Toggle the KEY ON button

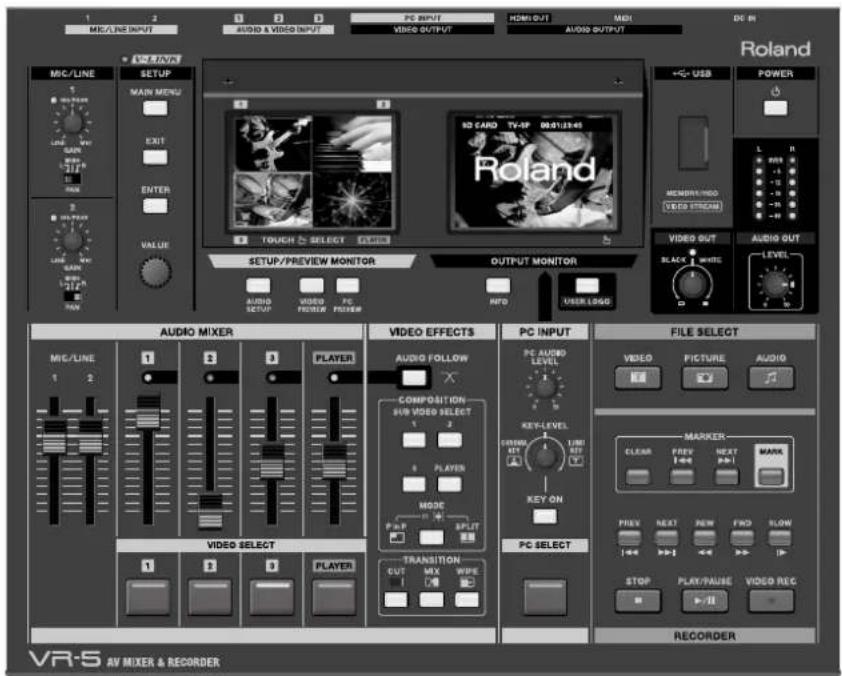(545, 516)
